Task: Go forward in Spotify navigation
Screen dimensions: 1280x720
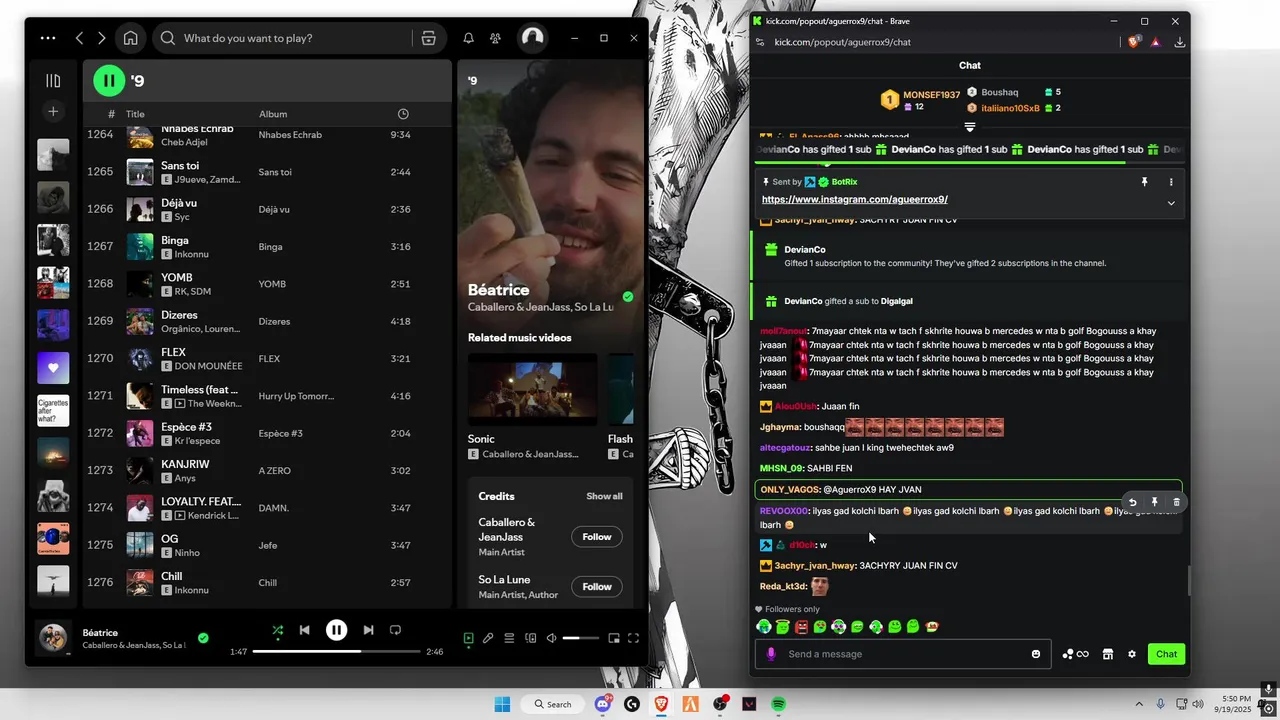Action: [x=101, y=38]
